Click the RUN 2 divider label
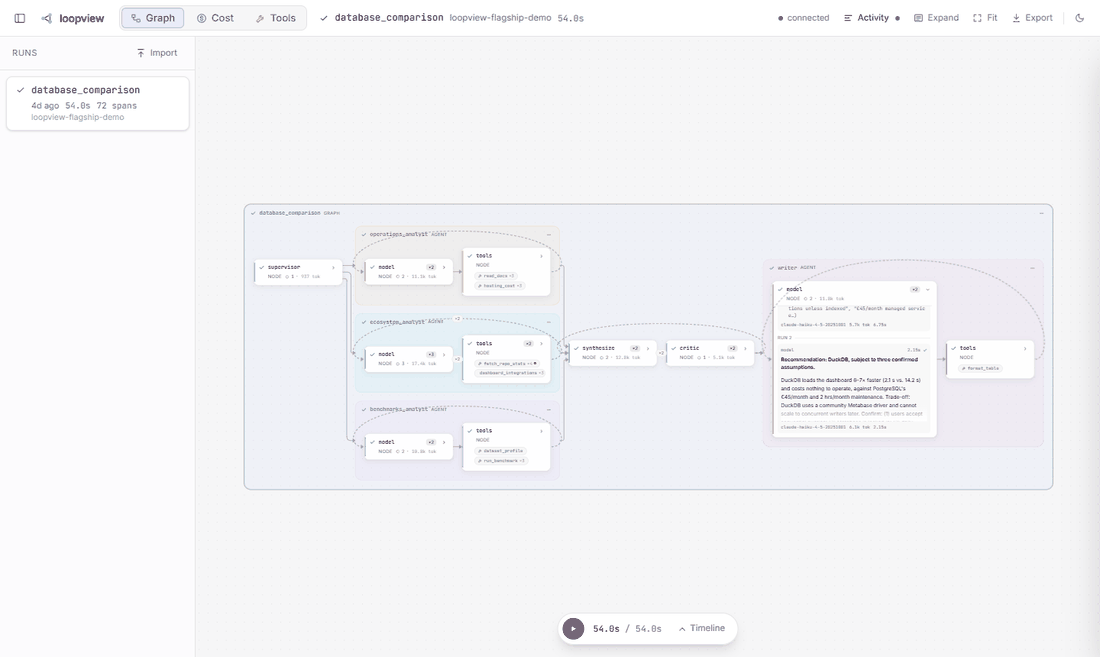 pos(784,337)
